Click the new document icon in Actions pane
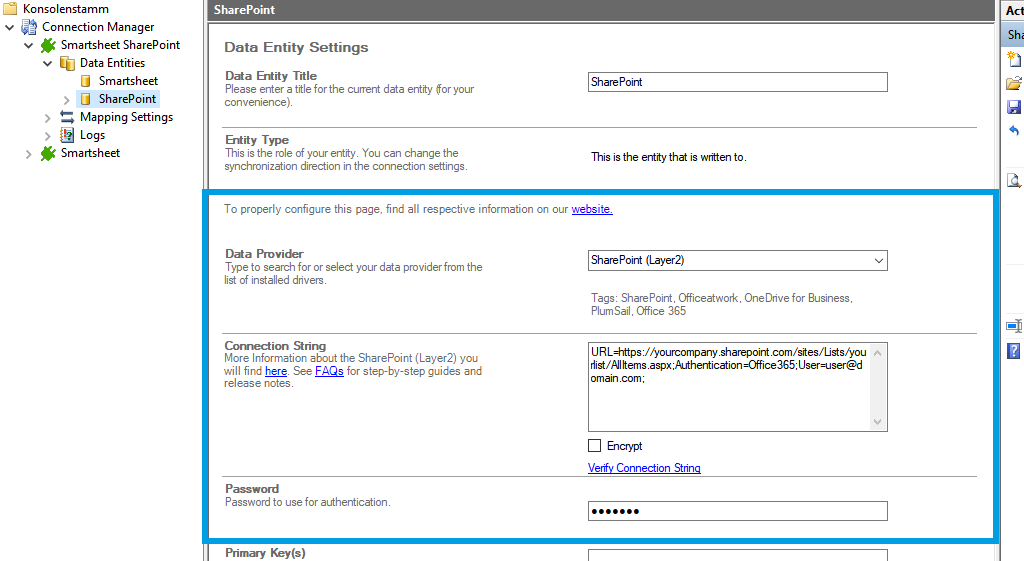Viewport: 1024px width, 561px height. 1014,60
